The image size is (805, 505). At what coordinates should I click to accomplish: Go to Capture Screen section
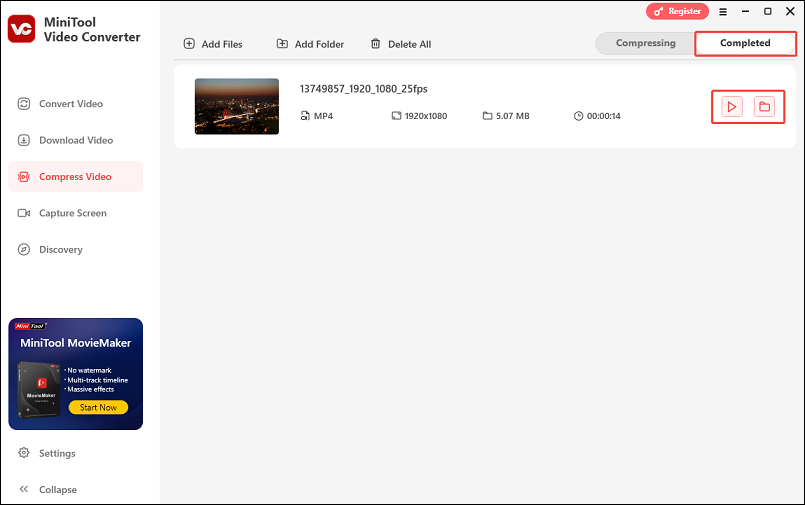click(75, 213)
